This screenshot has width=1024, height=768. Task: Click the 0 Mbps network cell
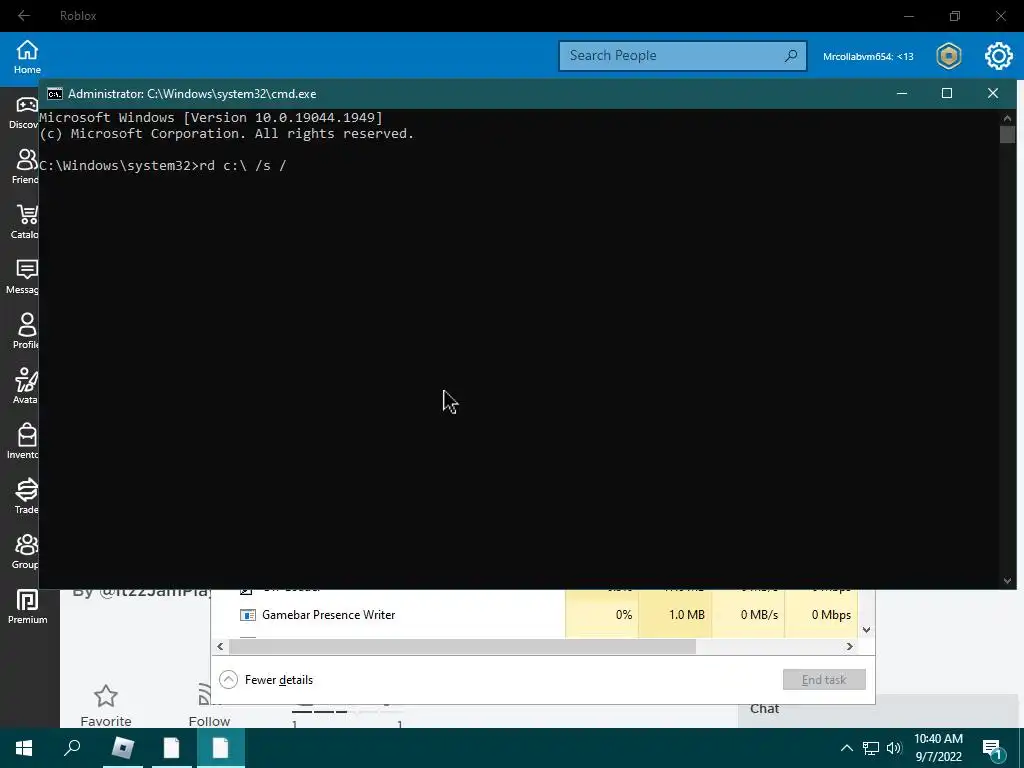(822, 615)
